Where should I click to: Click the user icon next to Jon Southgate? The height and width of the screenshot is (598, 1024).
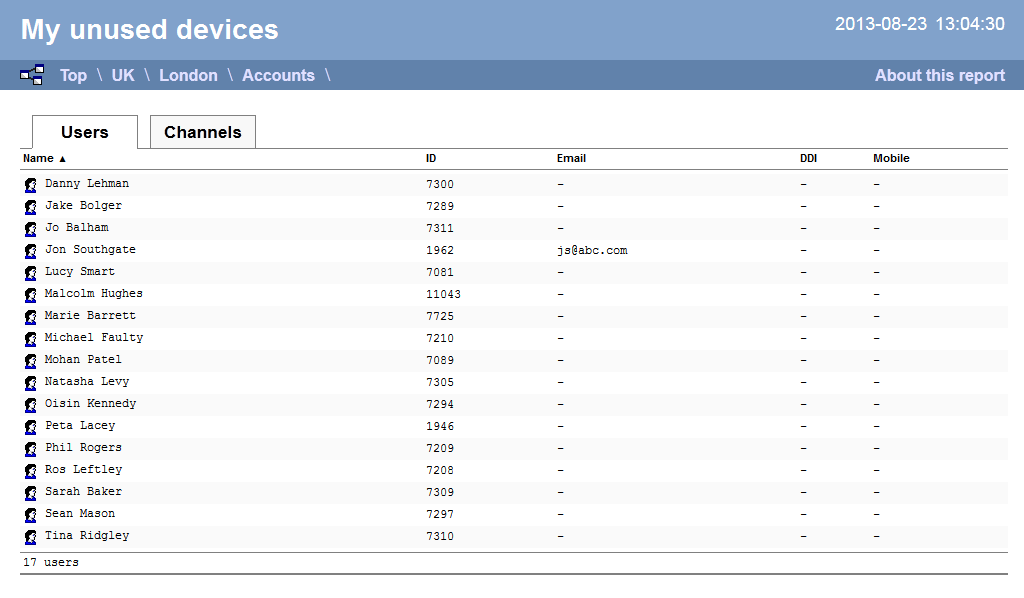click(29, 250)
